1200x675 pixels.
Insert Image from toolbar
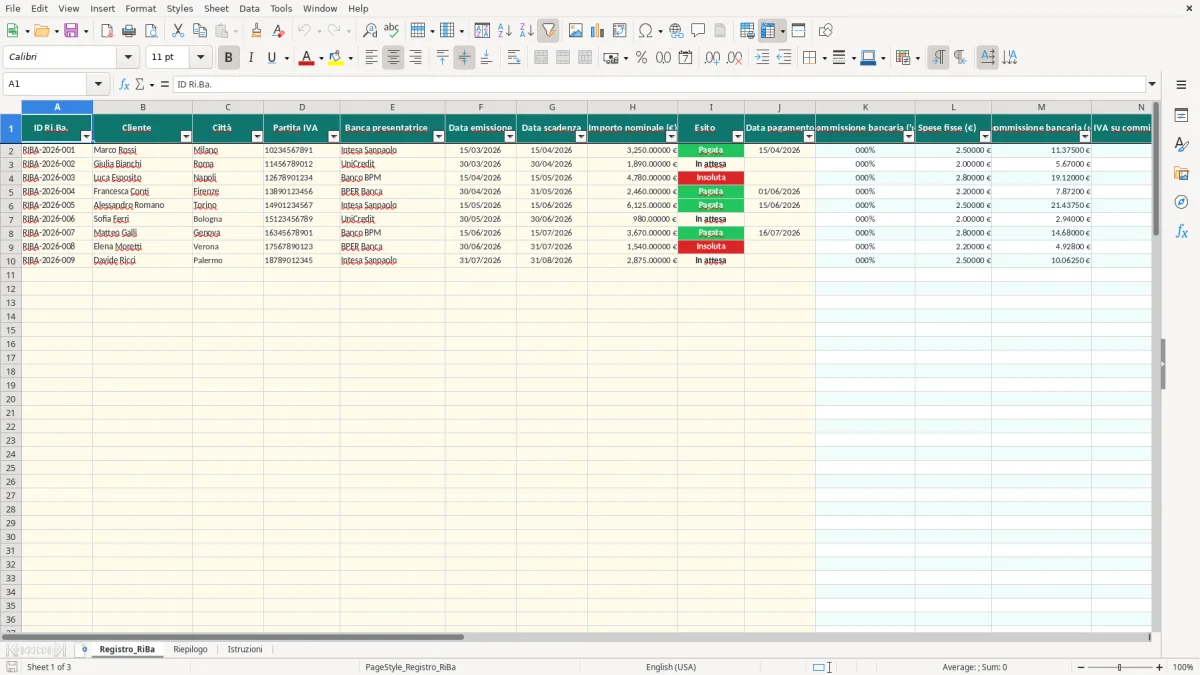pyautogui.click(x=576, y=31)
